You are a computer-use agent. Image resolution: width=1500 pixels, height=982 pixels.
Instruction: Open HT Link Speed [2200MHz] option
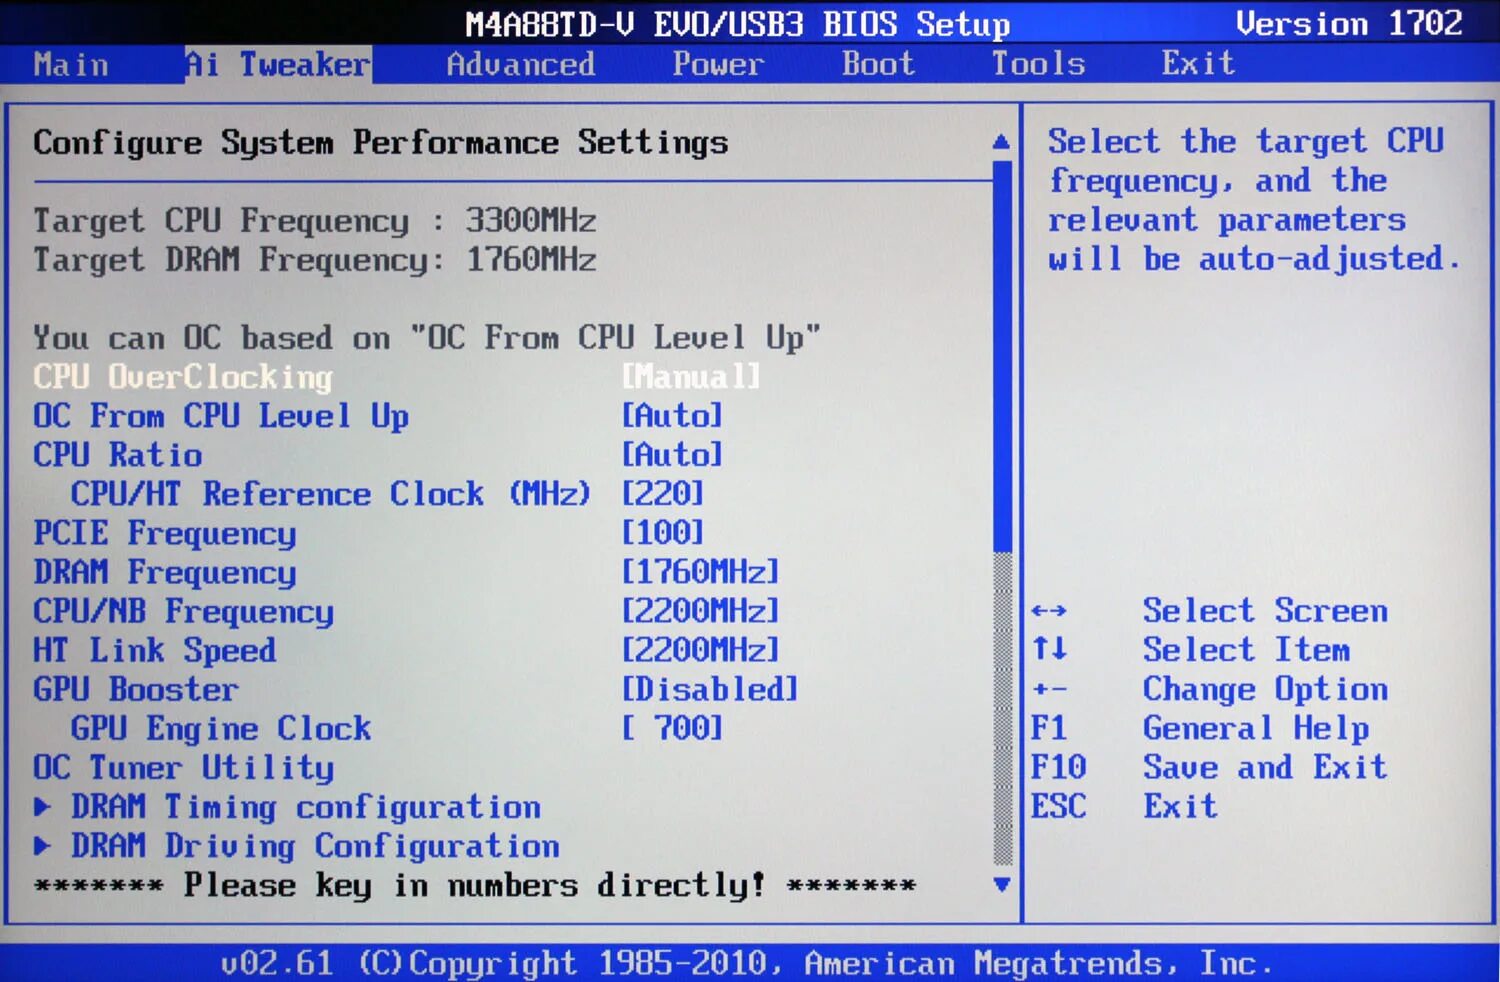click(700, 650)
